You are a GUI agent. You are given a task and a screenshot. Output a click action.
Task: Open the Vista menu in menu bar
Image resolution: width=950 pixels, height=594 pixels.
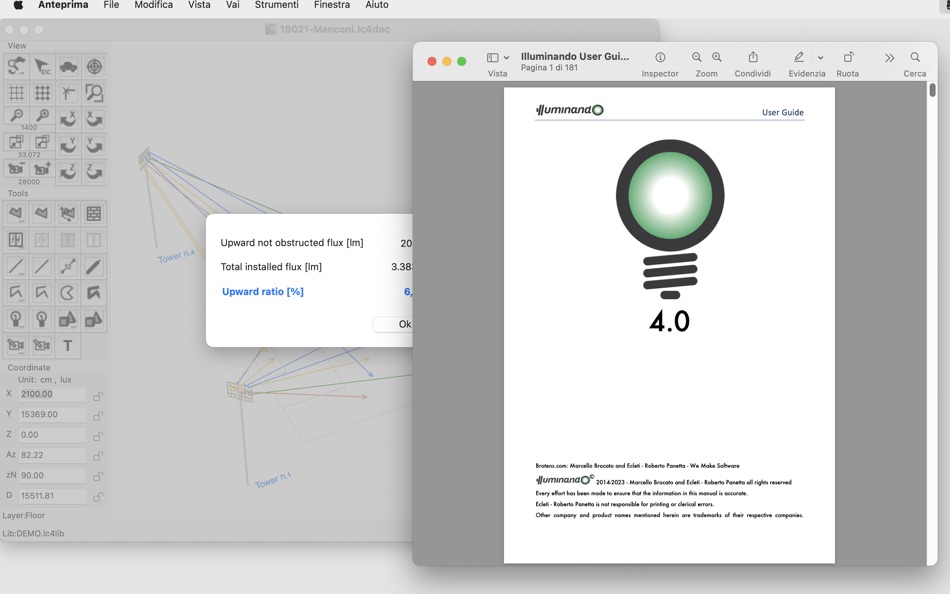coord(199,5)
